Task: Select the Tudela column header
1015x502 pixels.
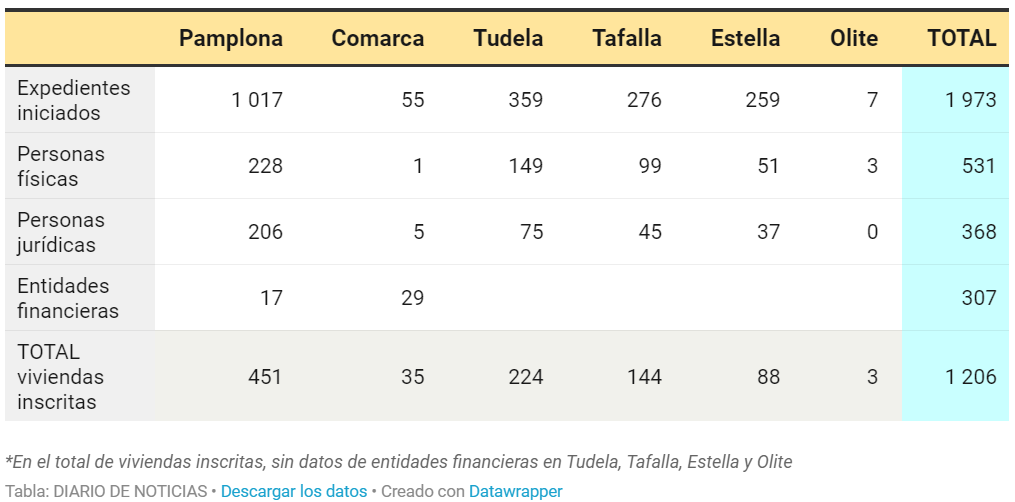Action: 509,38
